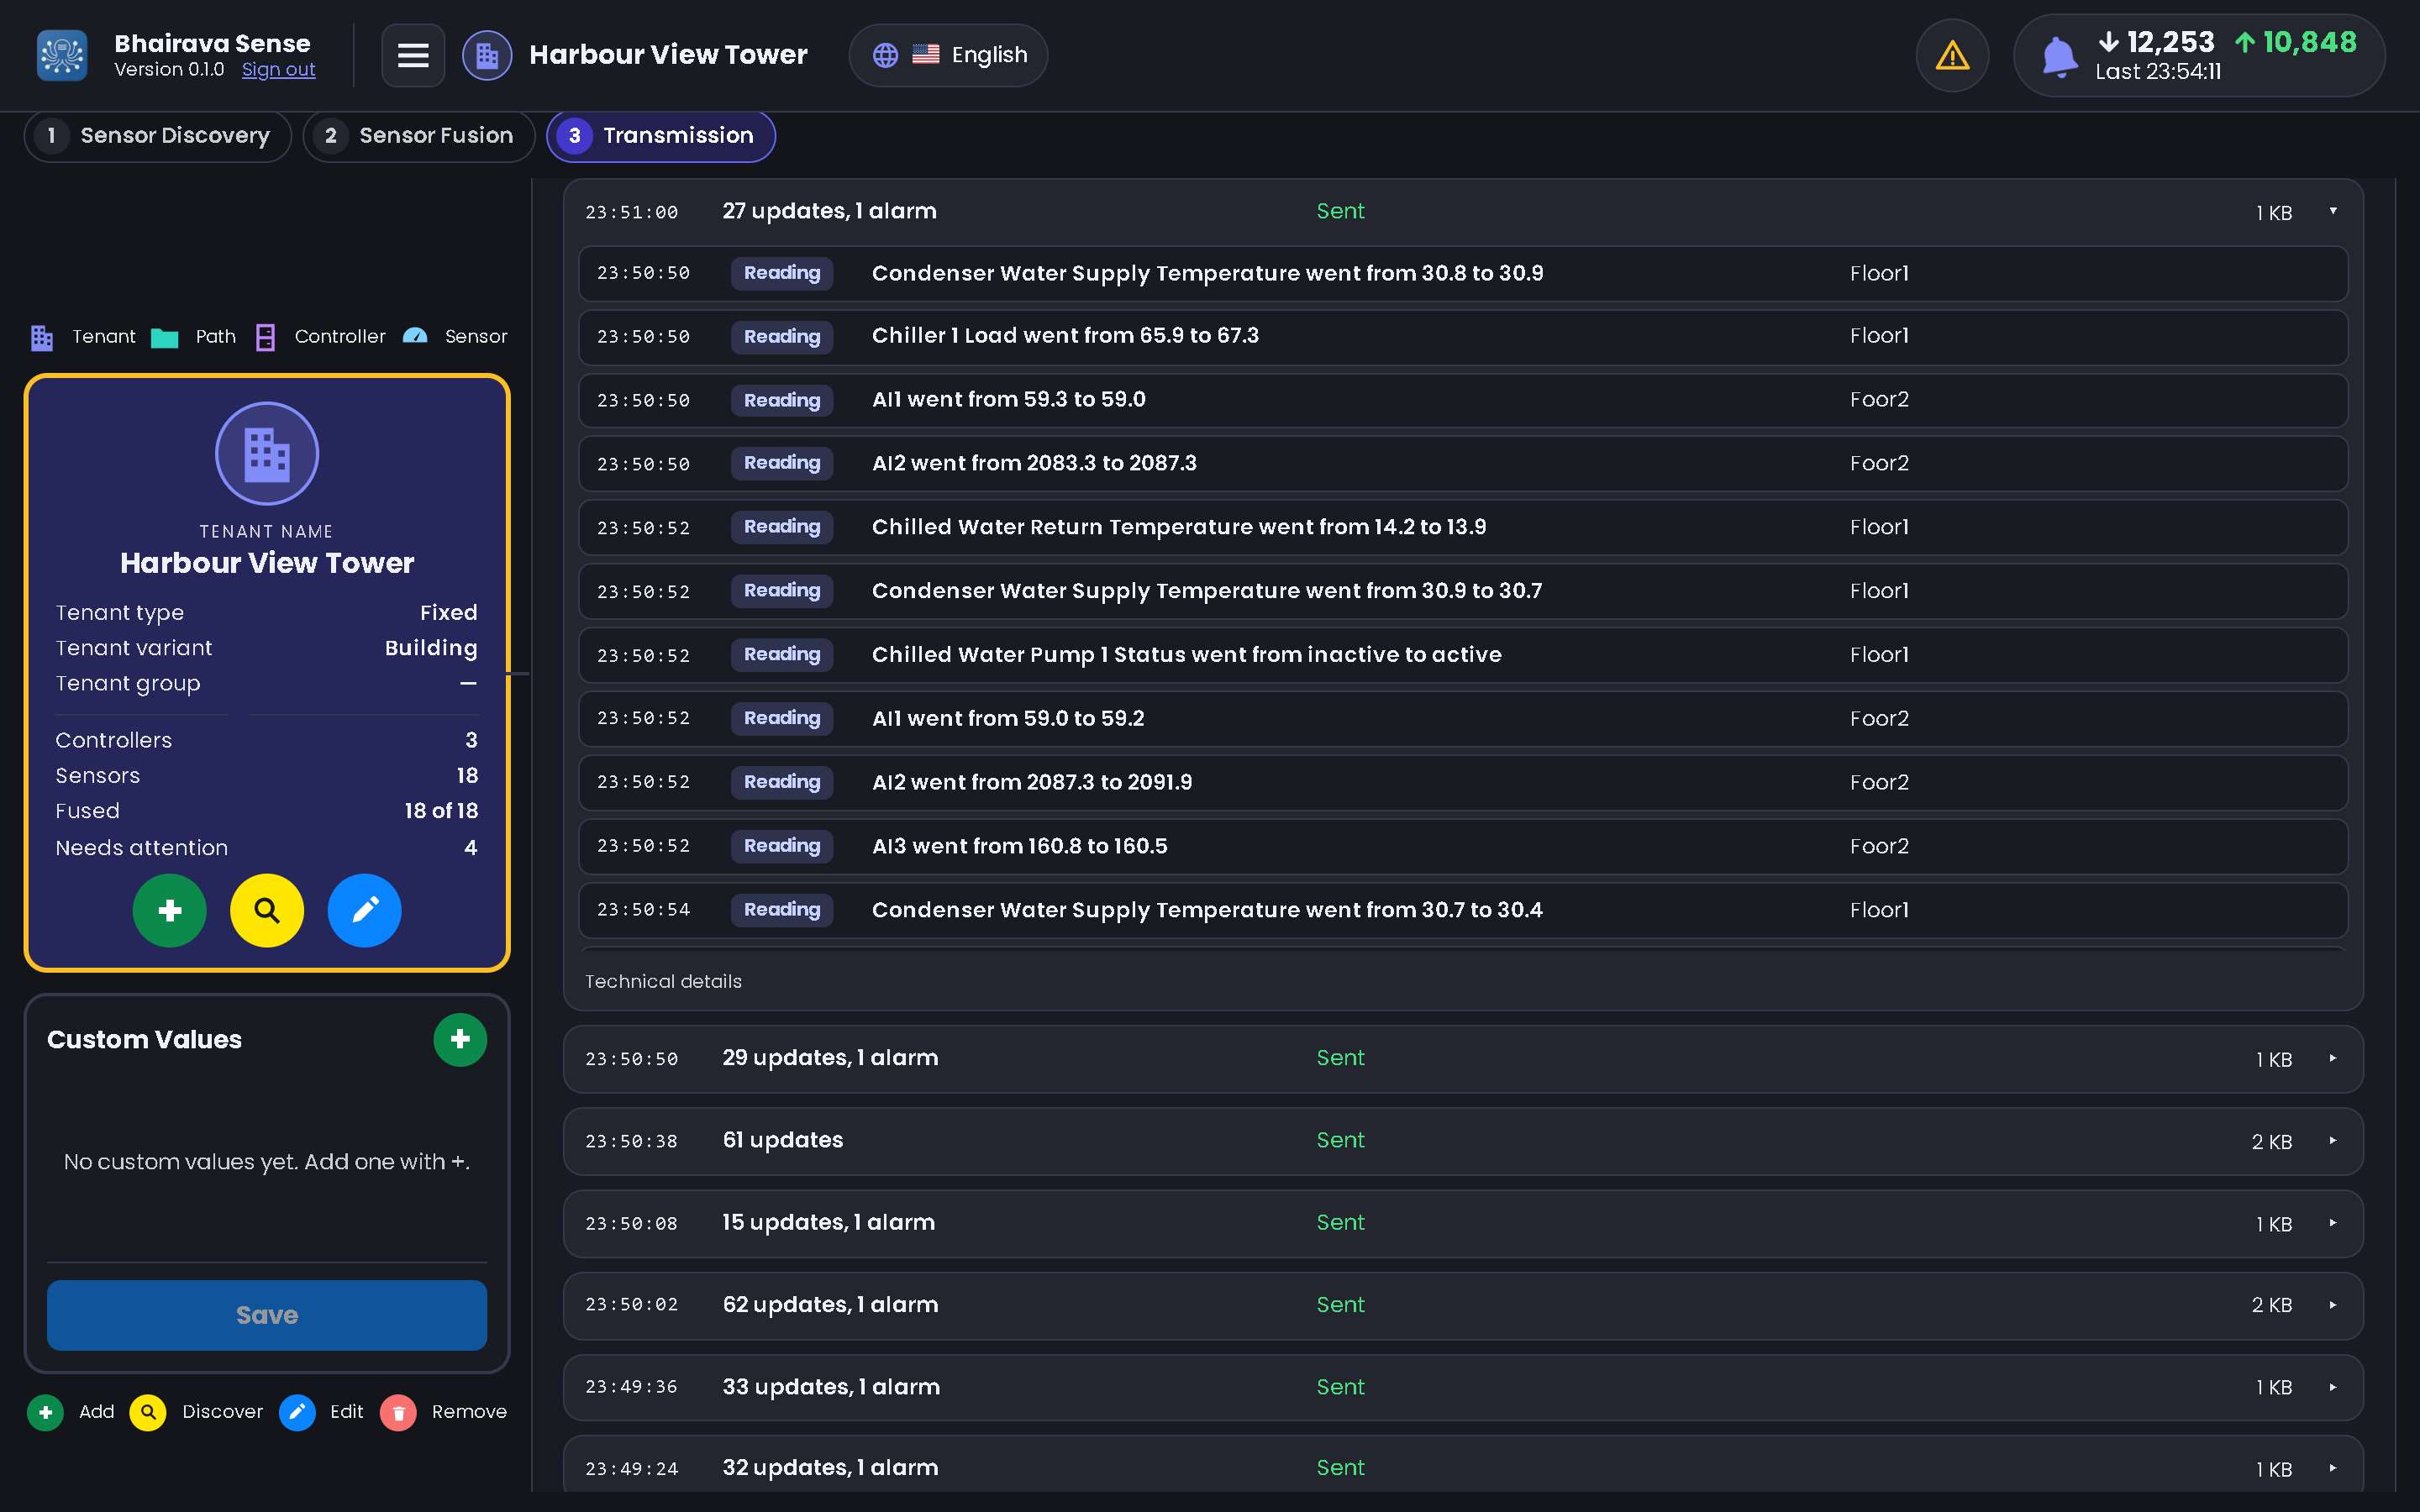
Task: Open the hamburger menu button
Action: click(413, 55)
